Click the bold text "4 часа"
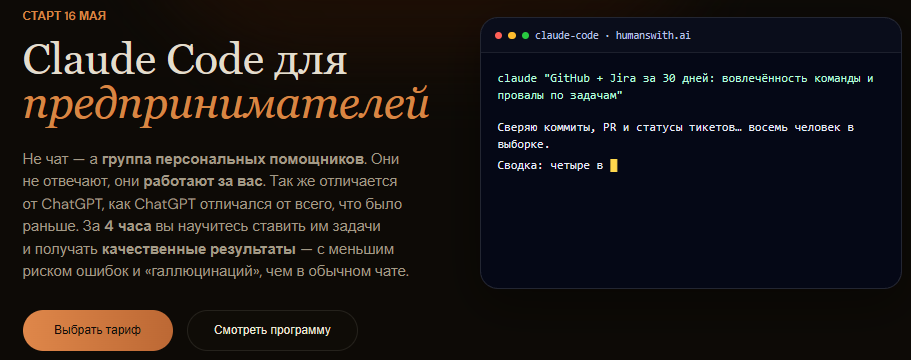The height and width of the screenshot is (360, 911). click(127, 226)
